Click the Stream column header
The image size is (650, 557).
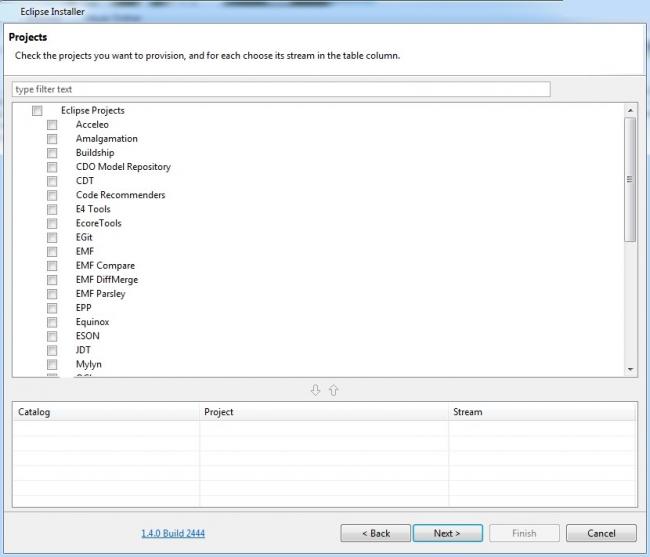(x=543, y=412)
